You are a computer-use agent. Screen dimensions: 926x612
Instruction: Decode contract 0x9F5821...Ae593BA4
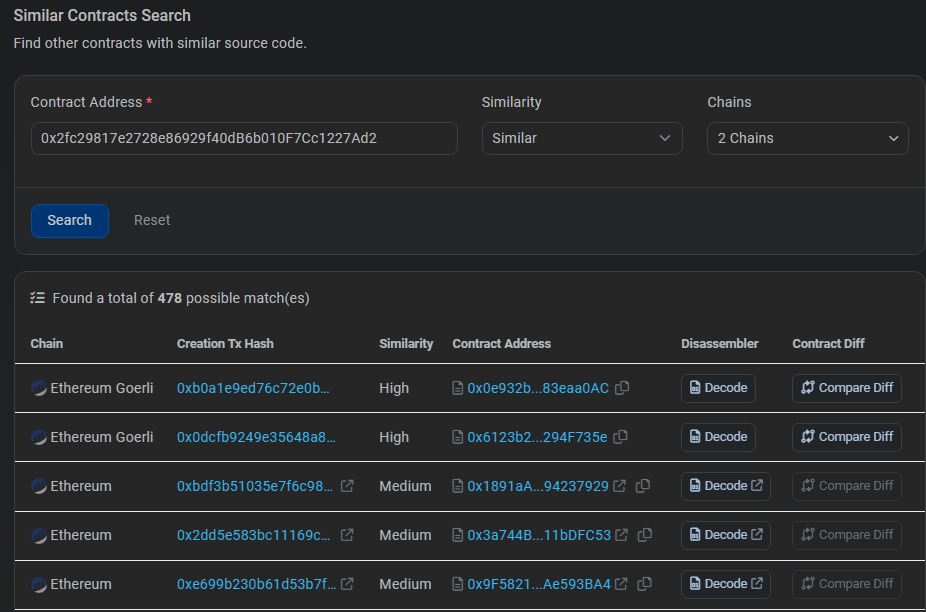click(726, 584)
